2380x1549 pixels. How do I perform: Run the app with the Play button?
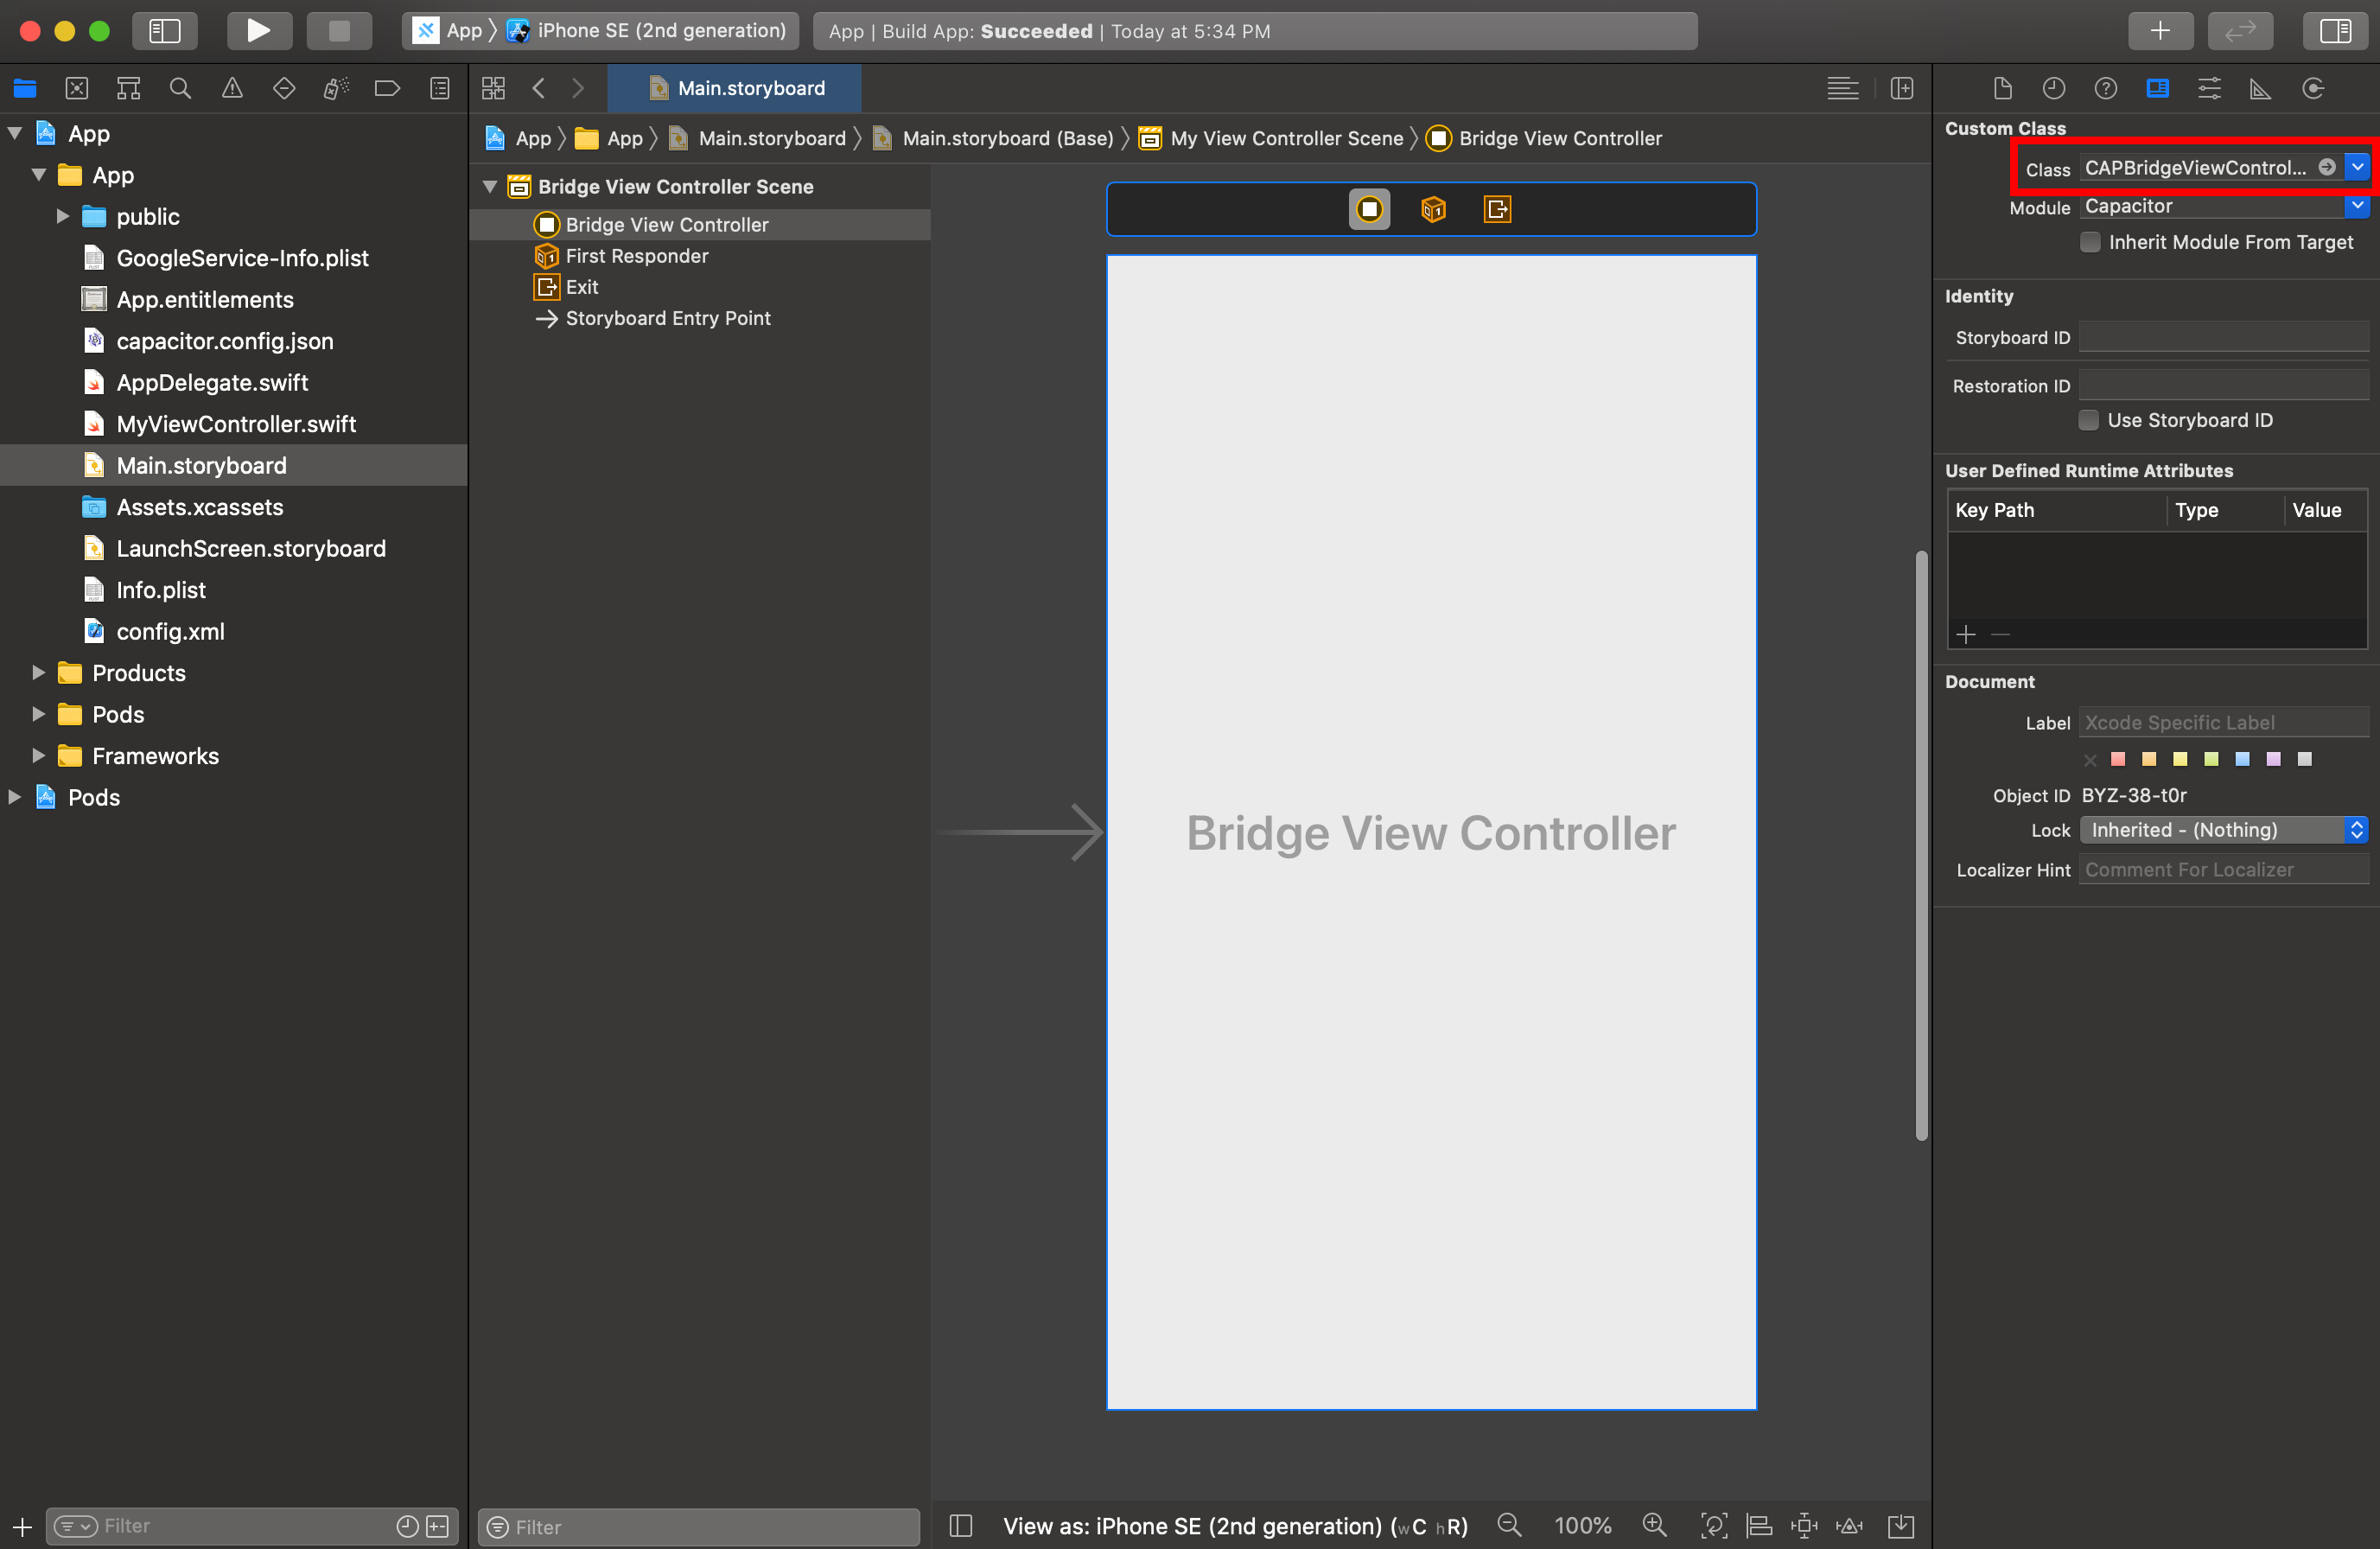click(x=259, y=30)
